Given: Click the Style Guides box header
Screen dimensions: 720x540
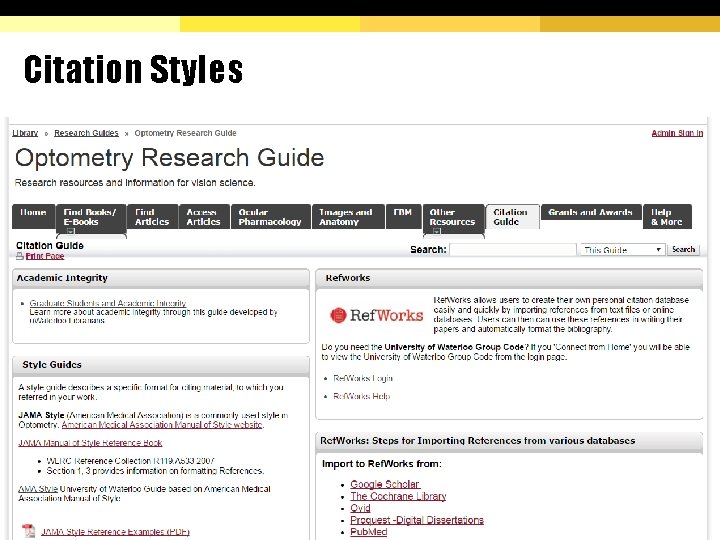Looking at the screenshot, I should pos(161,365).
